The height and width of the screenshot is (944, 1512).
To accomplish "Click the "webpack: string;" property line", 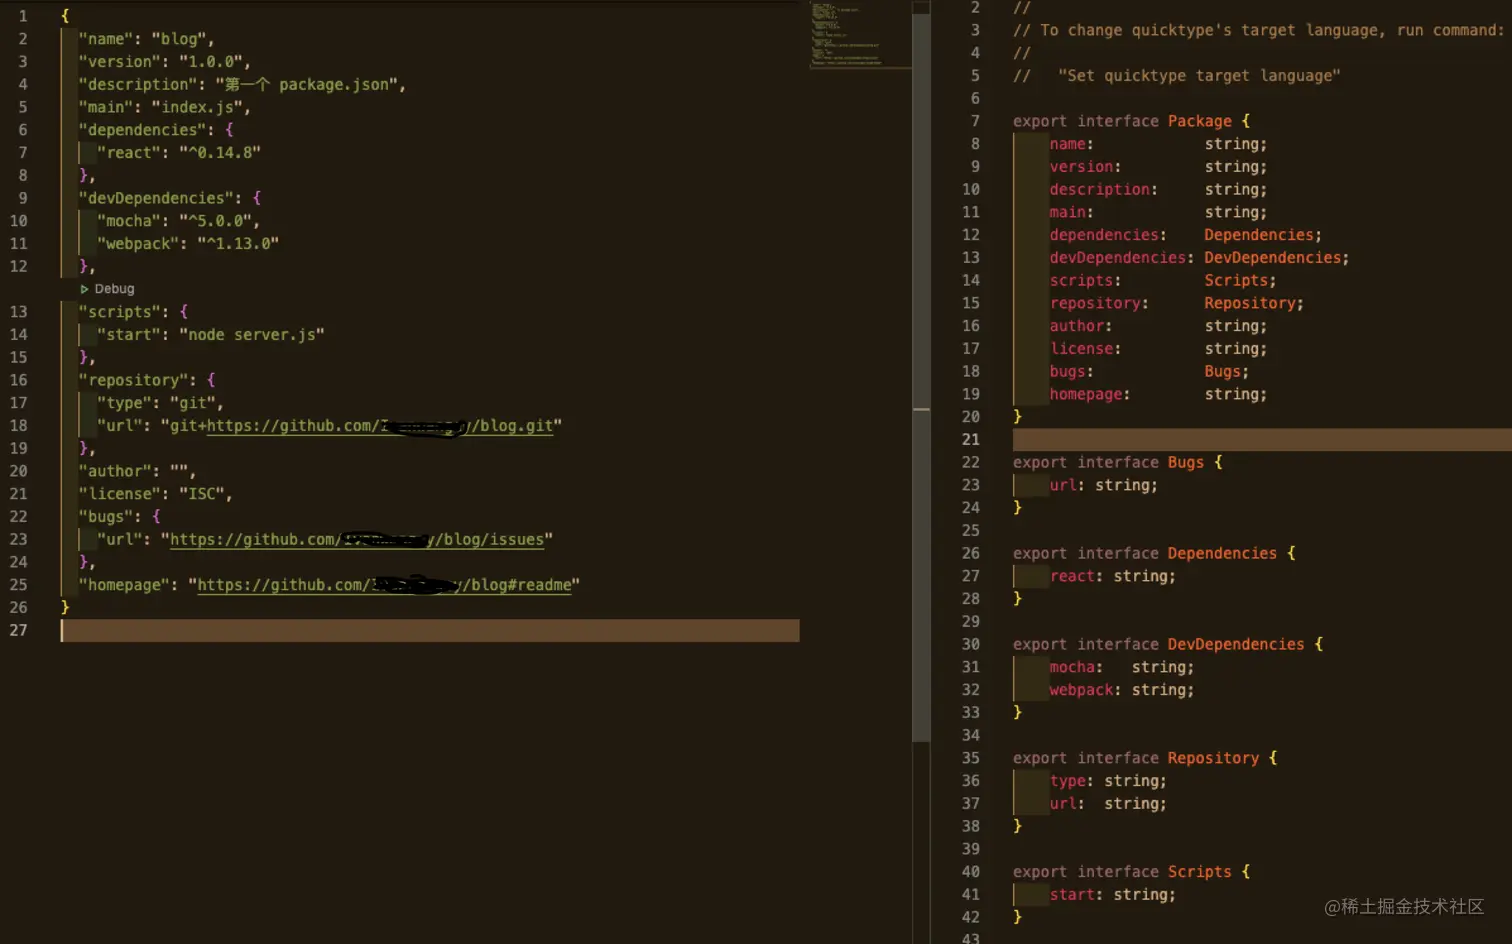I will click(1121, 690).
